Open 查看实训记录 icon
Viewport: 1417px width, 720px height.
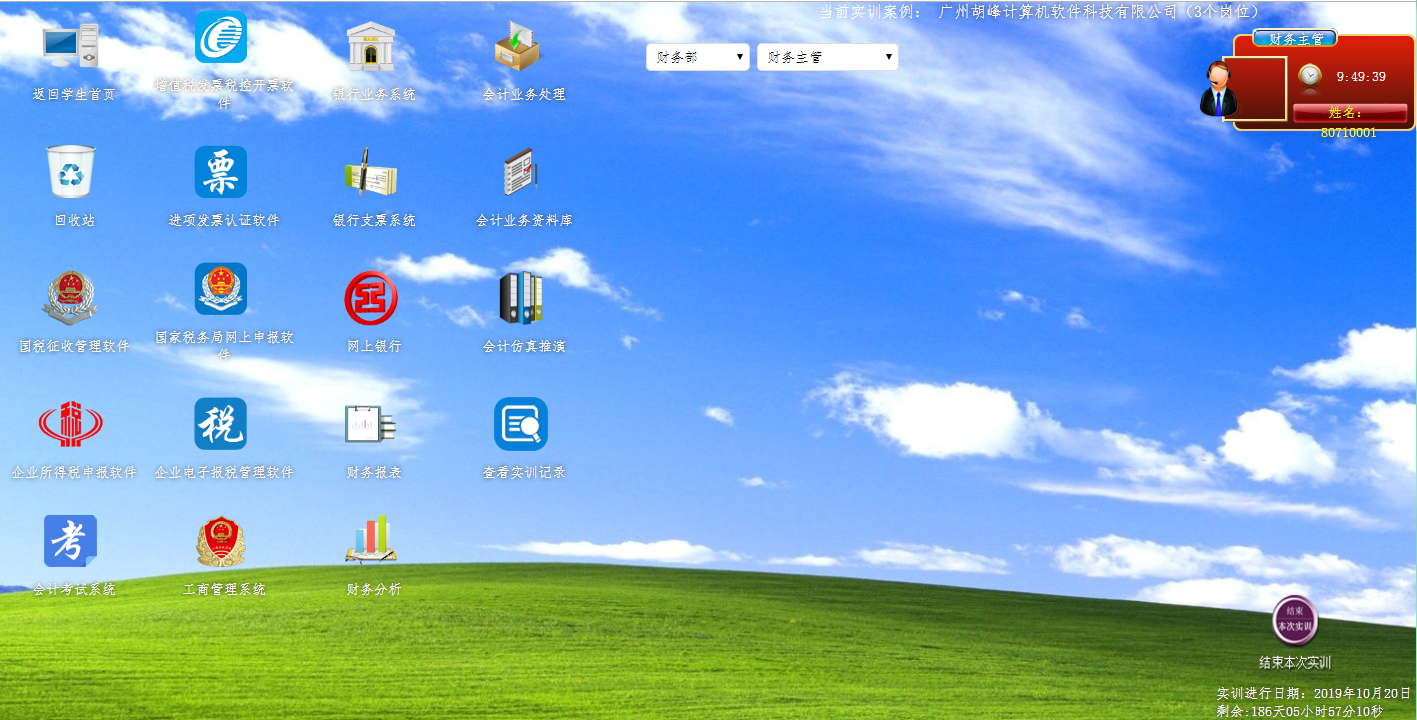point(521,424)
